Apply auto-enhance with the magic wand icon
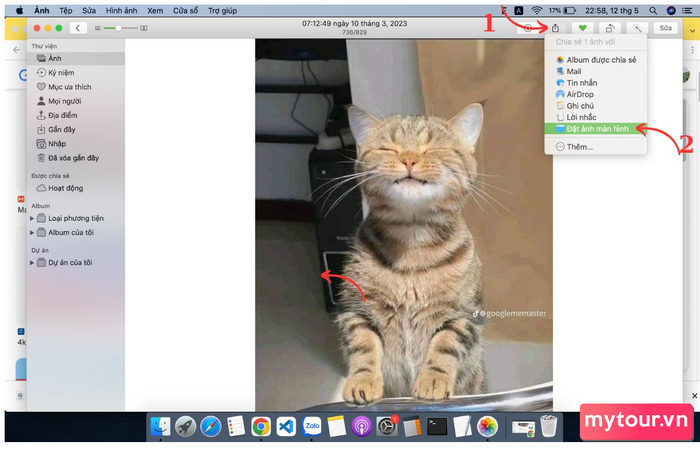The image size is (700, 449). pos(637,28)
